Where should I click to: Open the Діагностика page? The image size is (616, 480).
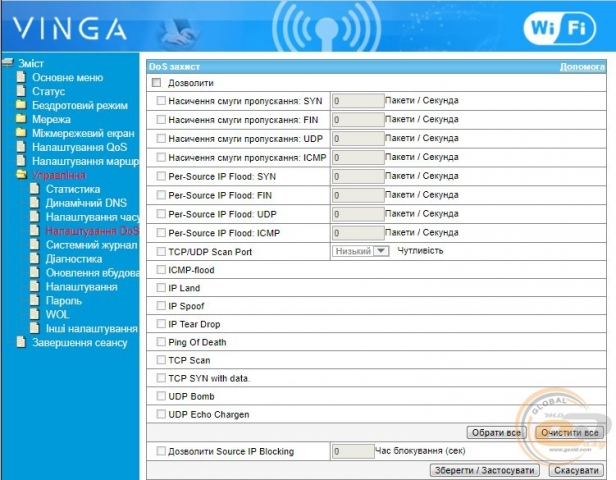point(74,259)
